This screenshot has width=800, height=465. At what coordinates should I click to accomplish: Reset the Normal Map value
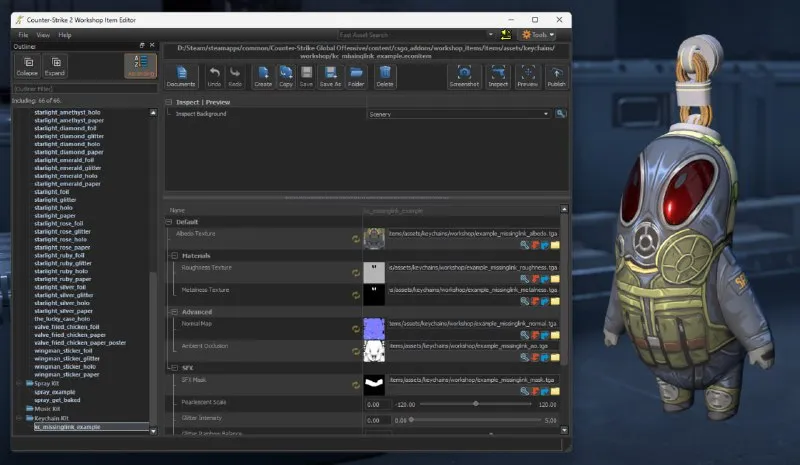[356, 329]
